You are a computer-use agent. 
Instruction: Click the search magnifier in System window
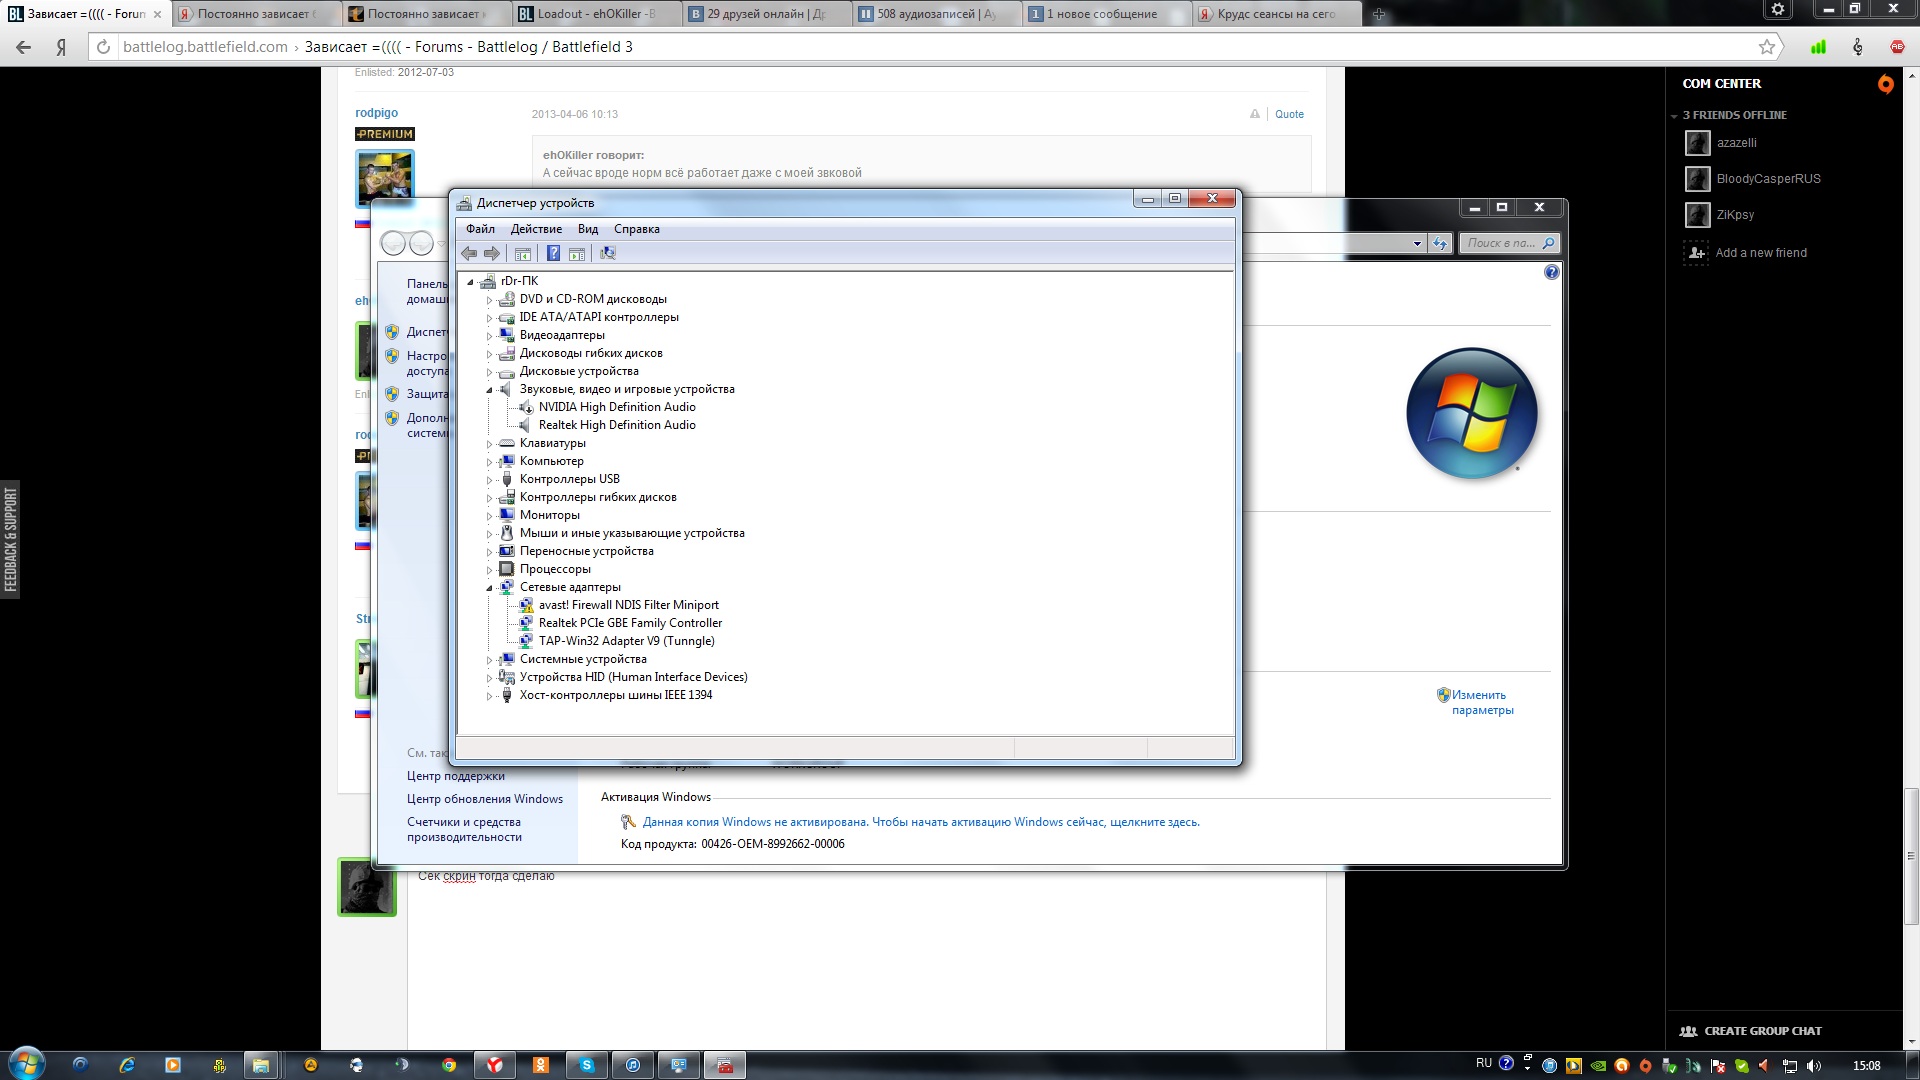[x=1548, y=243]
